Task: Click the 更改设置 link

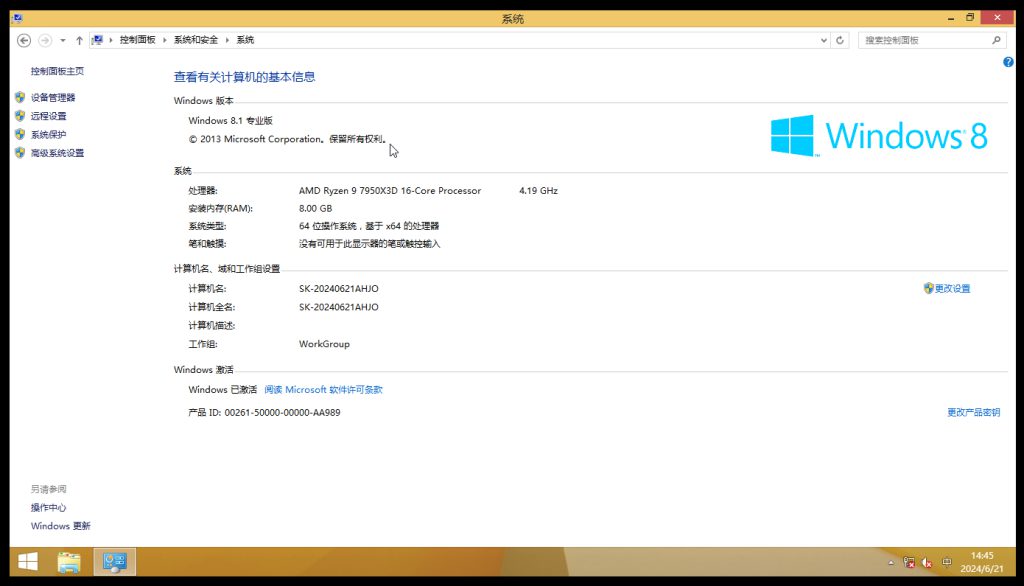Action: coord(952,289)
